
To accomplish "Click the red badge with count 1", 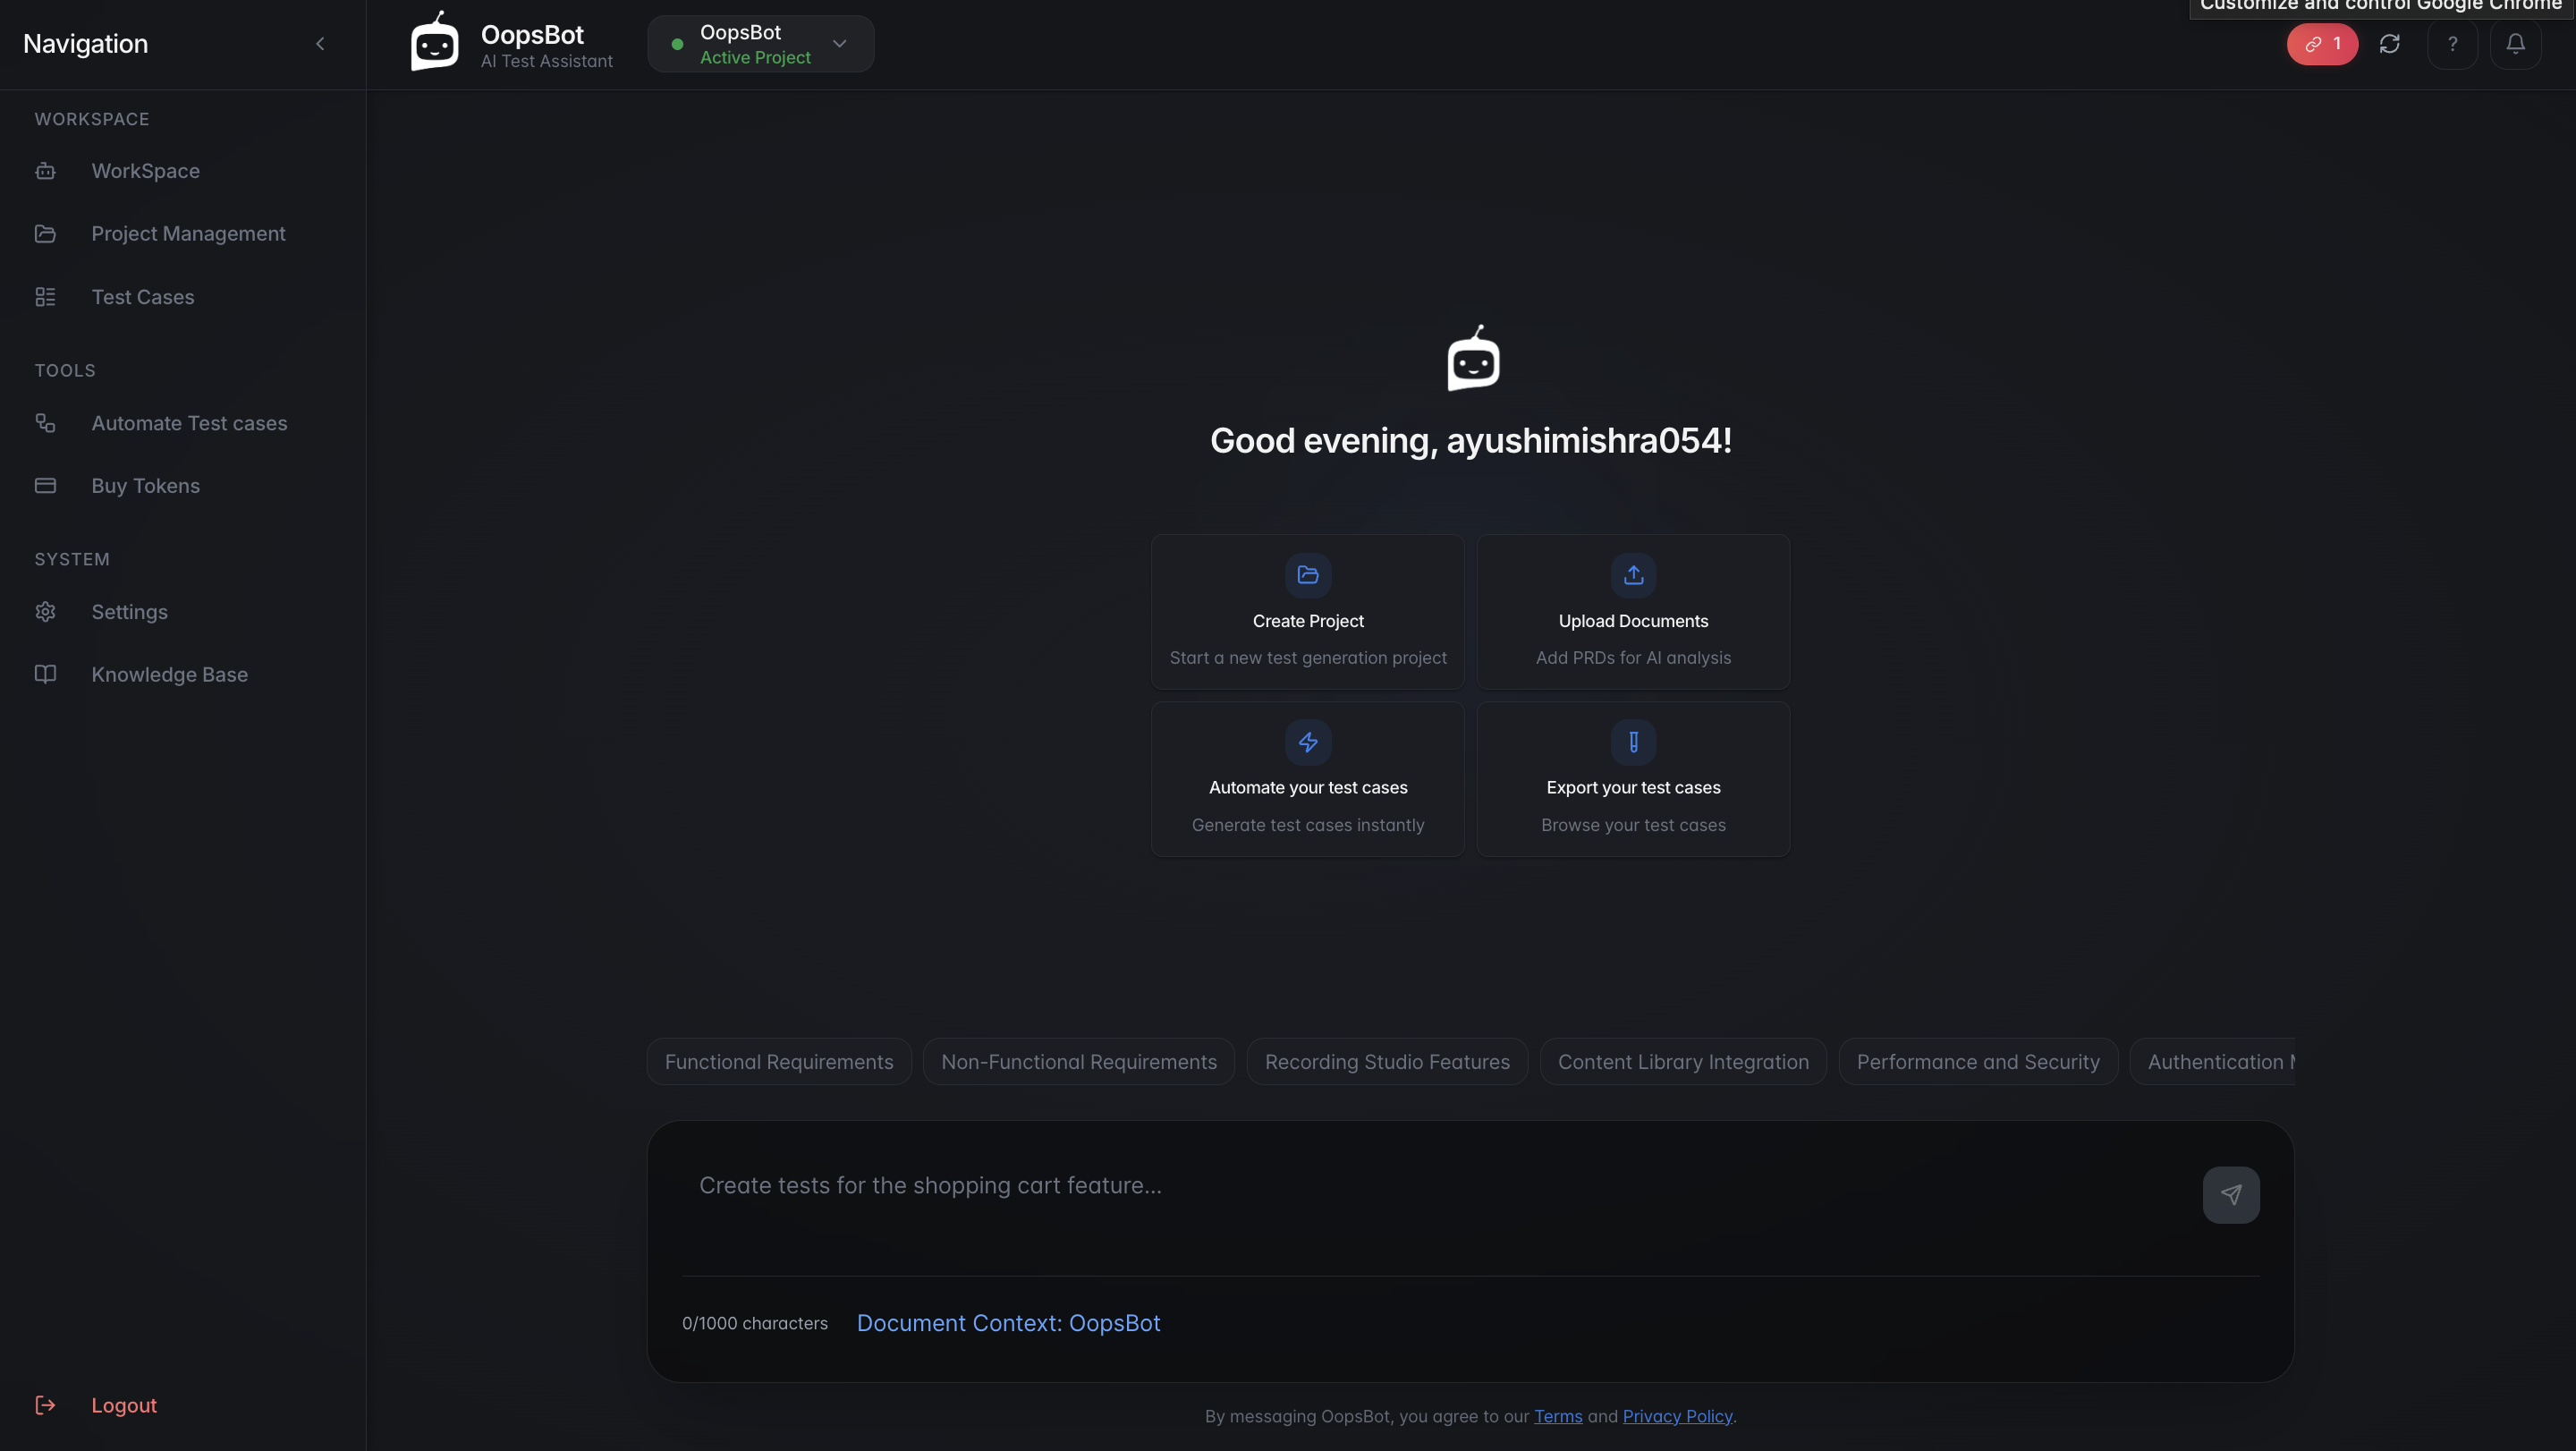I will point(2322,44).
